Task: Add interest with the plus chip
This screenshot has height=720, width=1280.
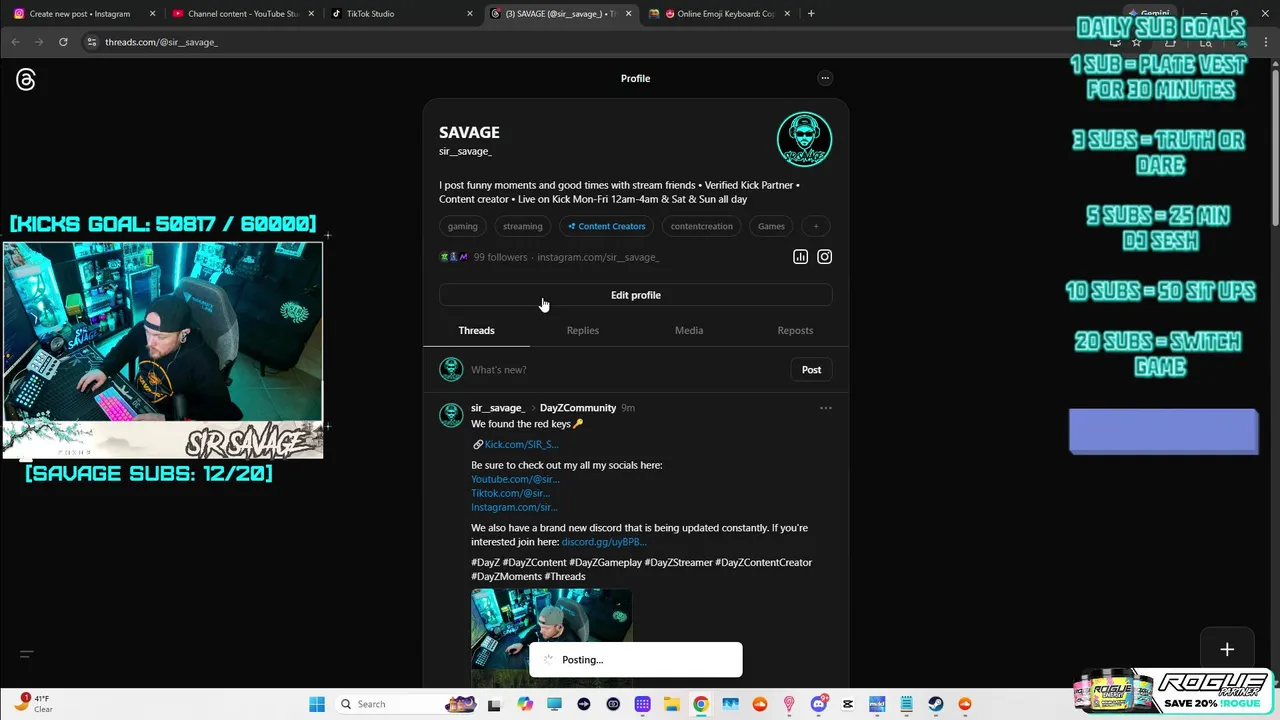Action: [x=816, y=227]
